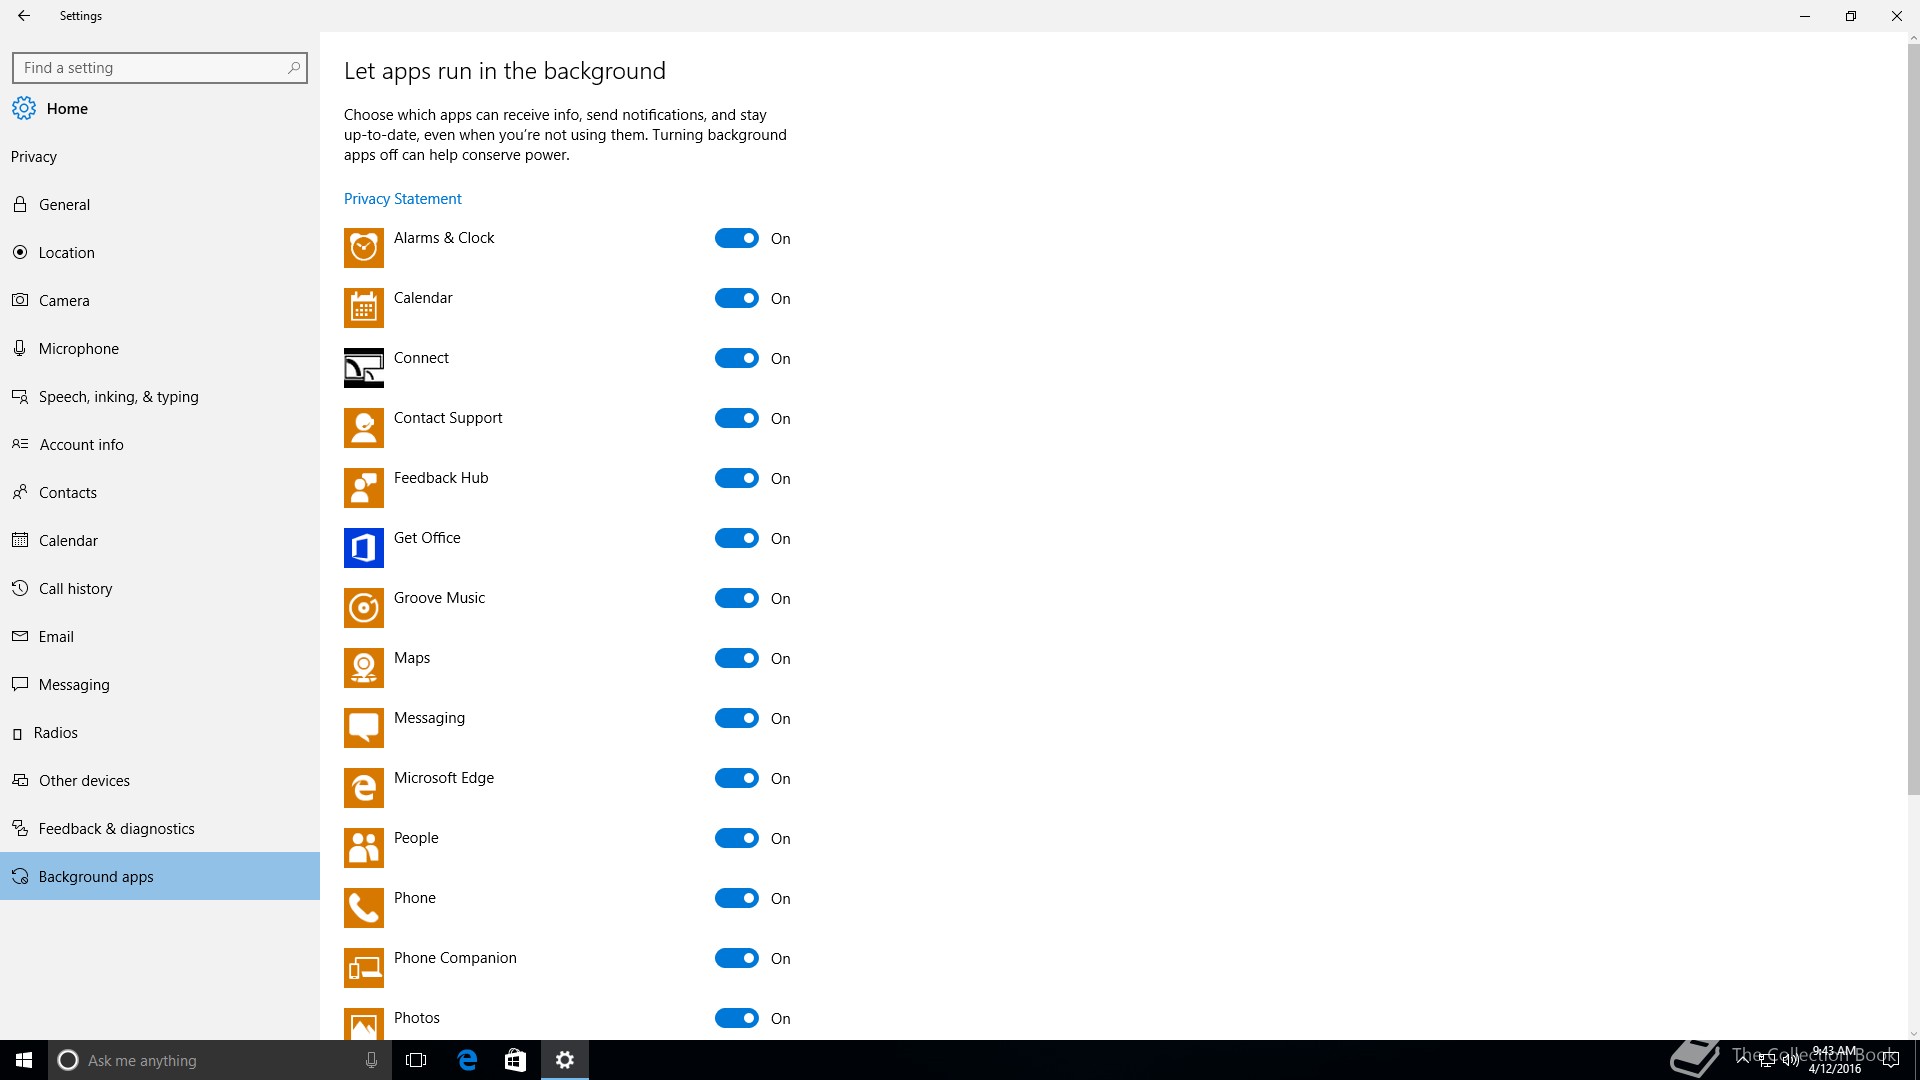Switch off Get Office background toggle
1920x1080 pixels.
(737, 538)
